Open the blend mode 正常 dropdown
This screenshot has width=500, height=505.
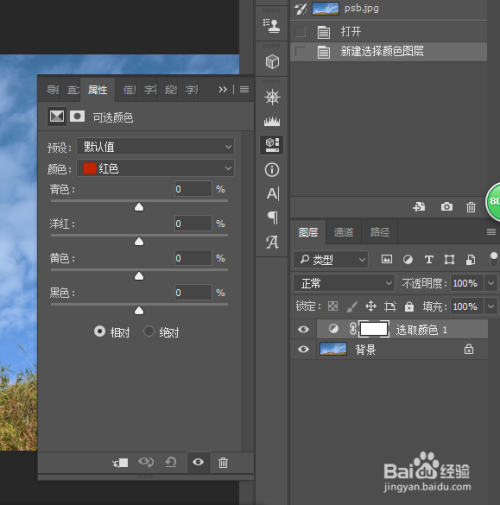(x=344, y=283)
